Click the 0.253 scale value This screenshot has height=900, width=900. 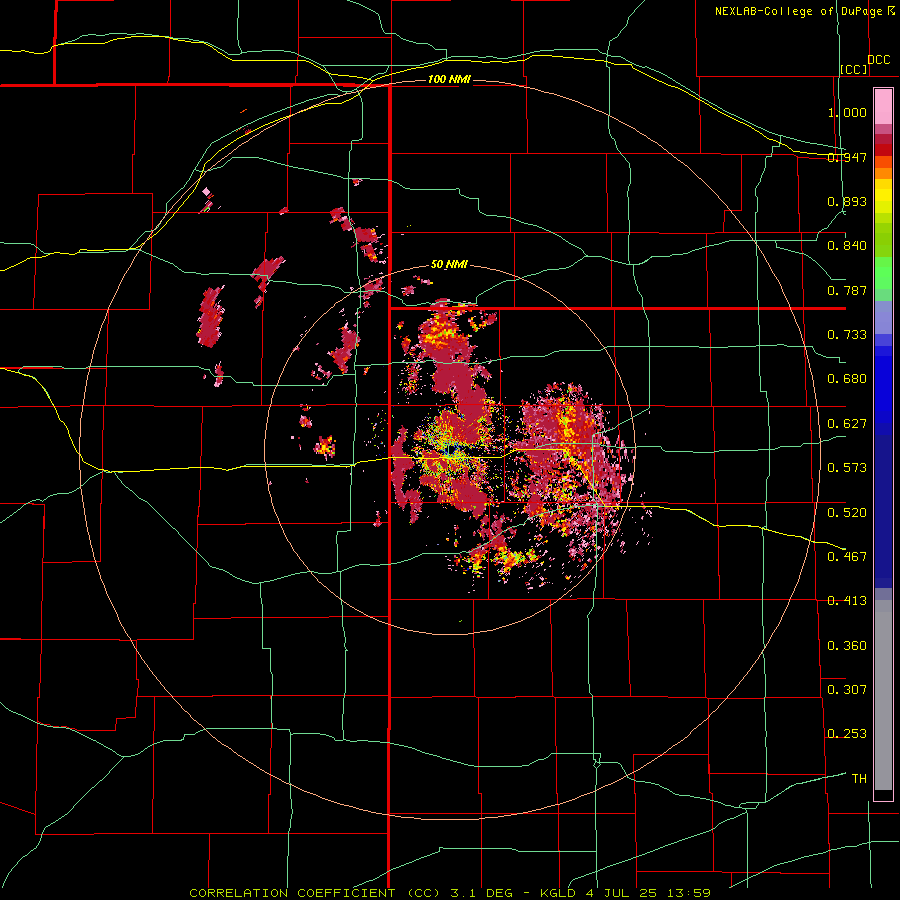pyautogui.click(x=847, y=734)
